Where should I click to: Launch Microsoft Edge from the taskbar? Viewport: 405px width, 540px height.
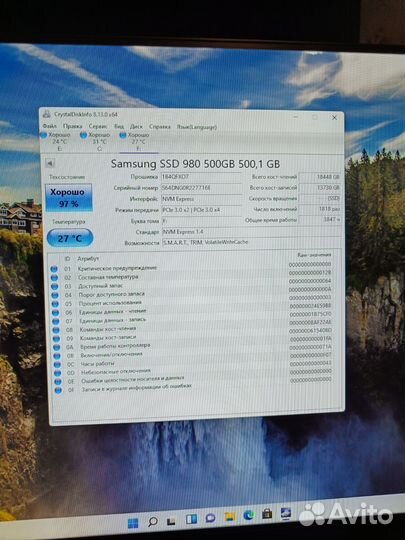pyautogui.click(x=249, y=516)
